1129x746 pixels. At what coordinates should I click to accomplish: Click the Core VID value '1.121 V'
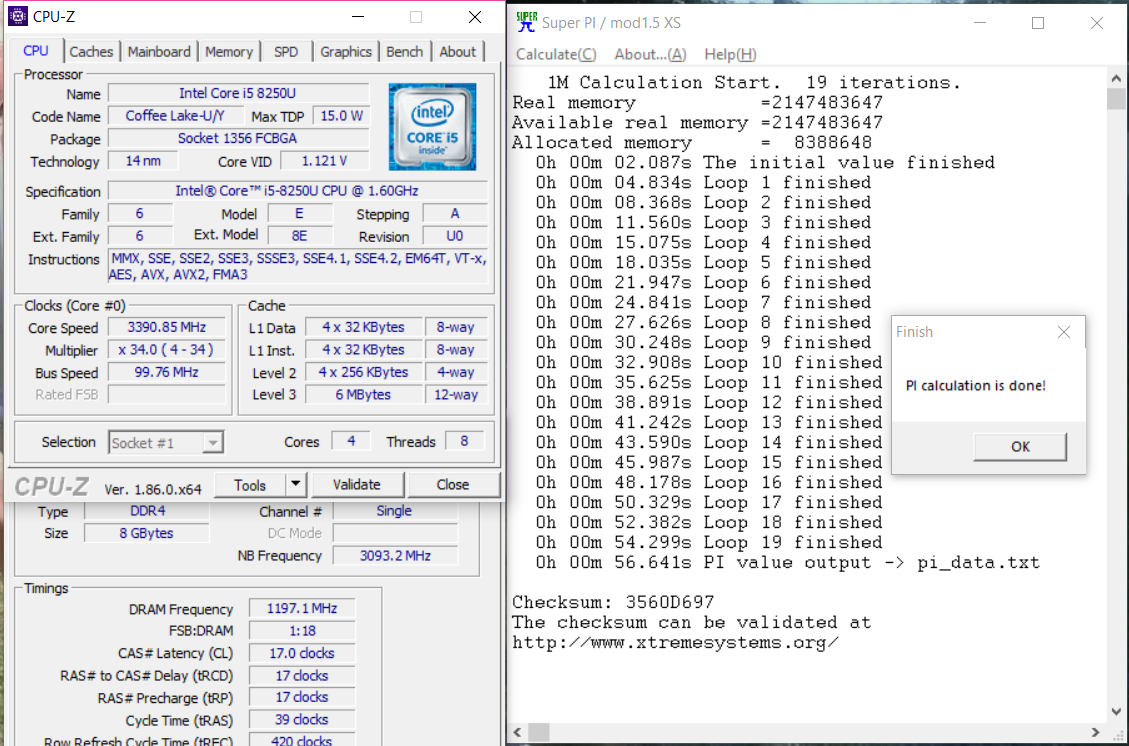pyautogui.click(x=325, y=161)
